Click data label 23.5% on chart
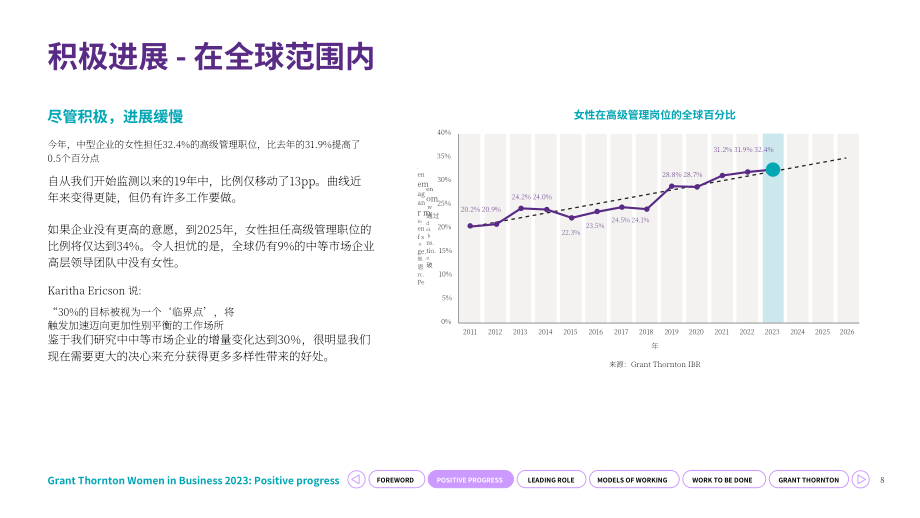 click(594, 226)
